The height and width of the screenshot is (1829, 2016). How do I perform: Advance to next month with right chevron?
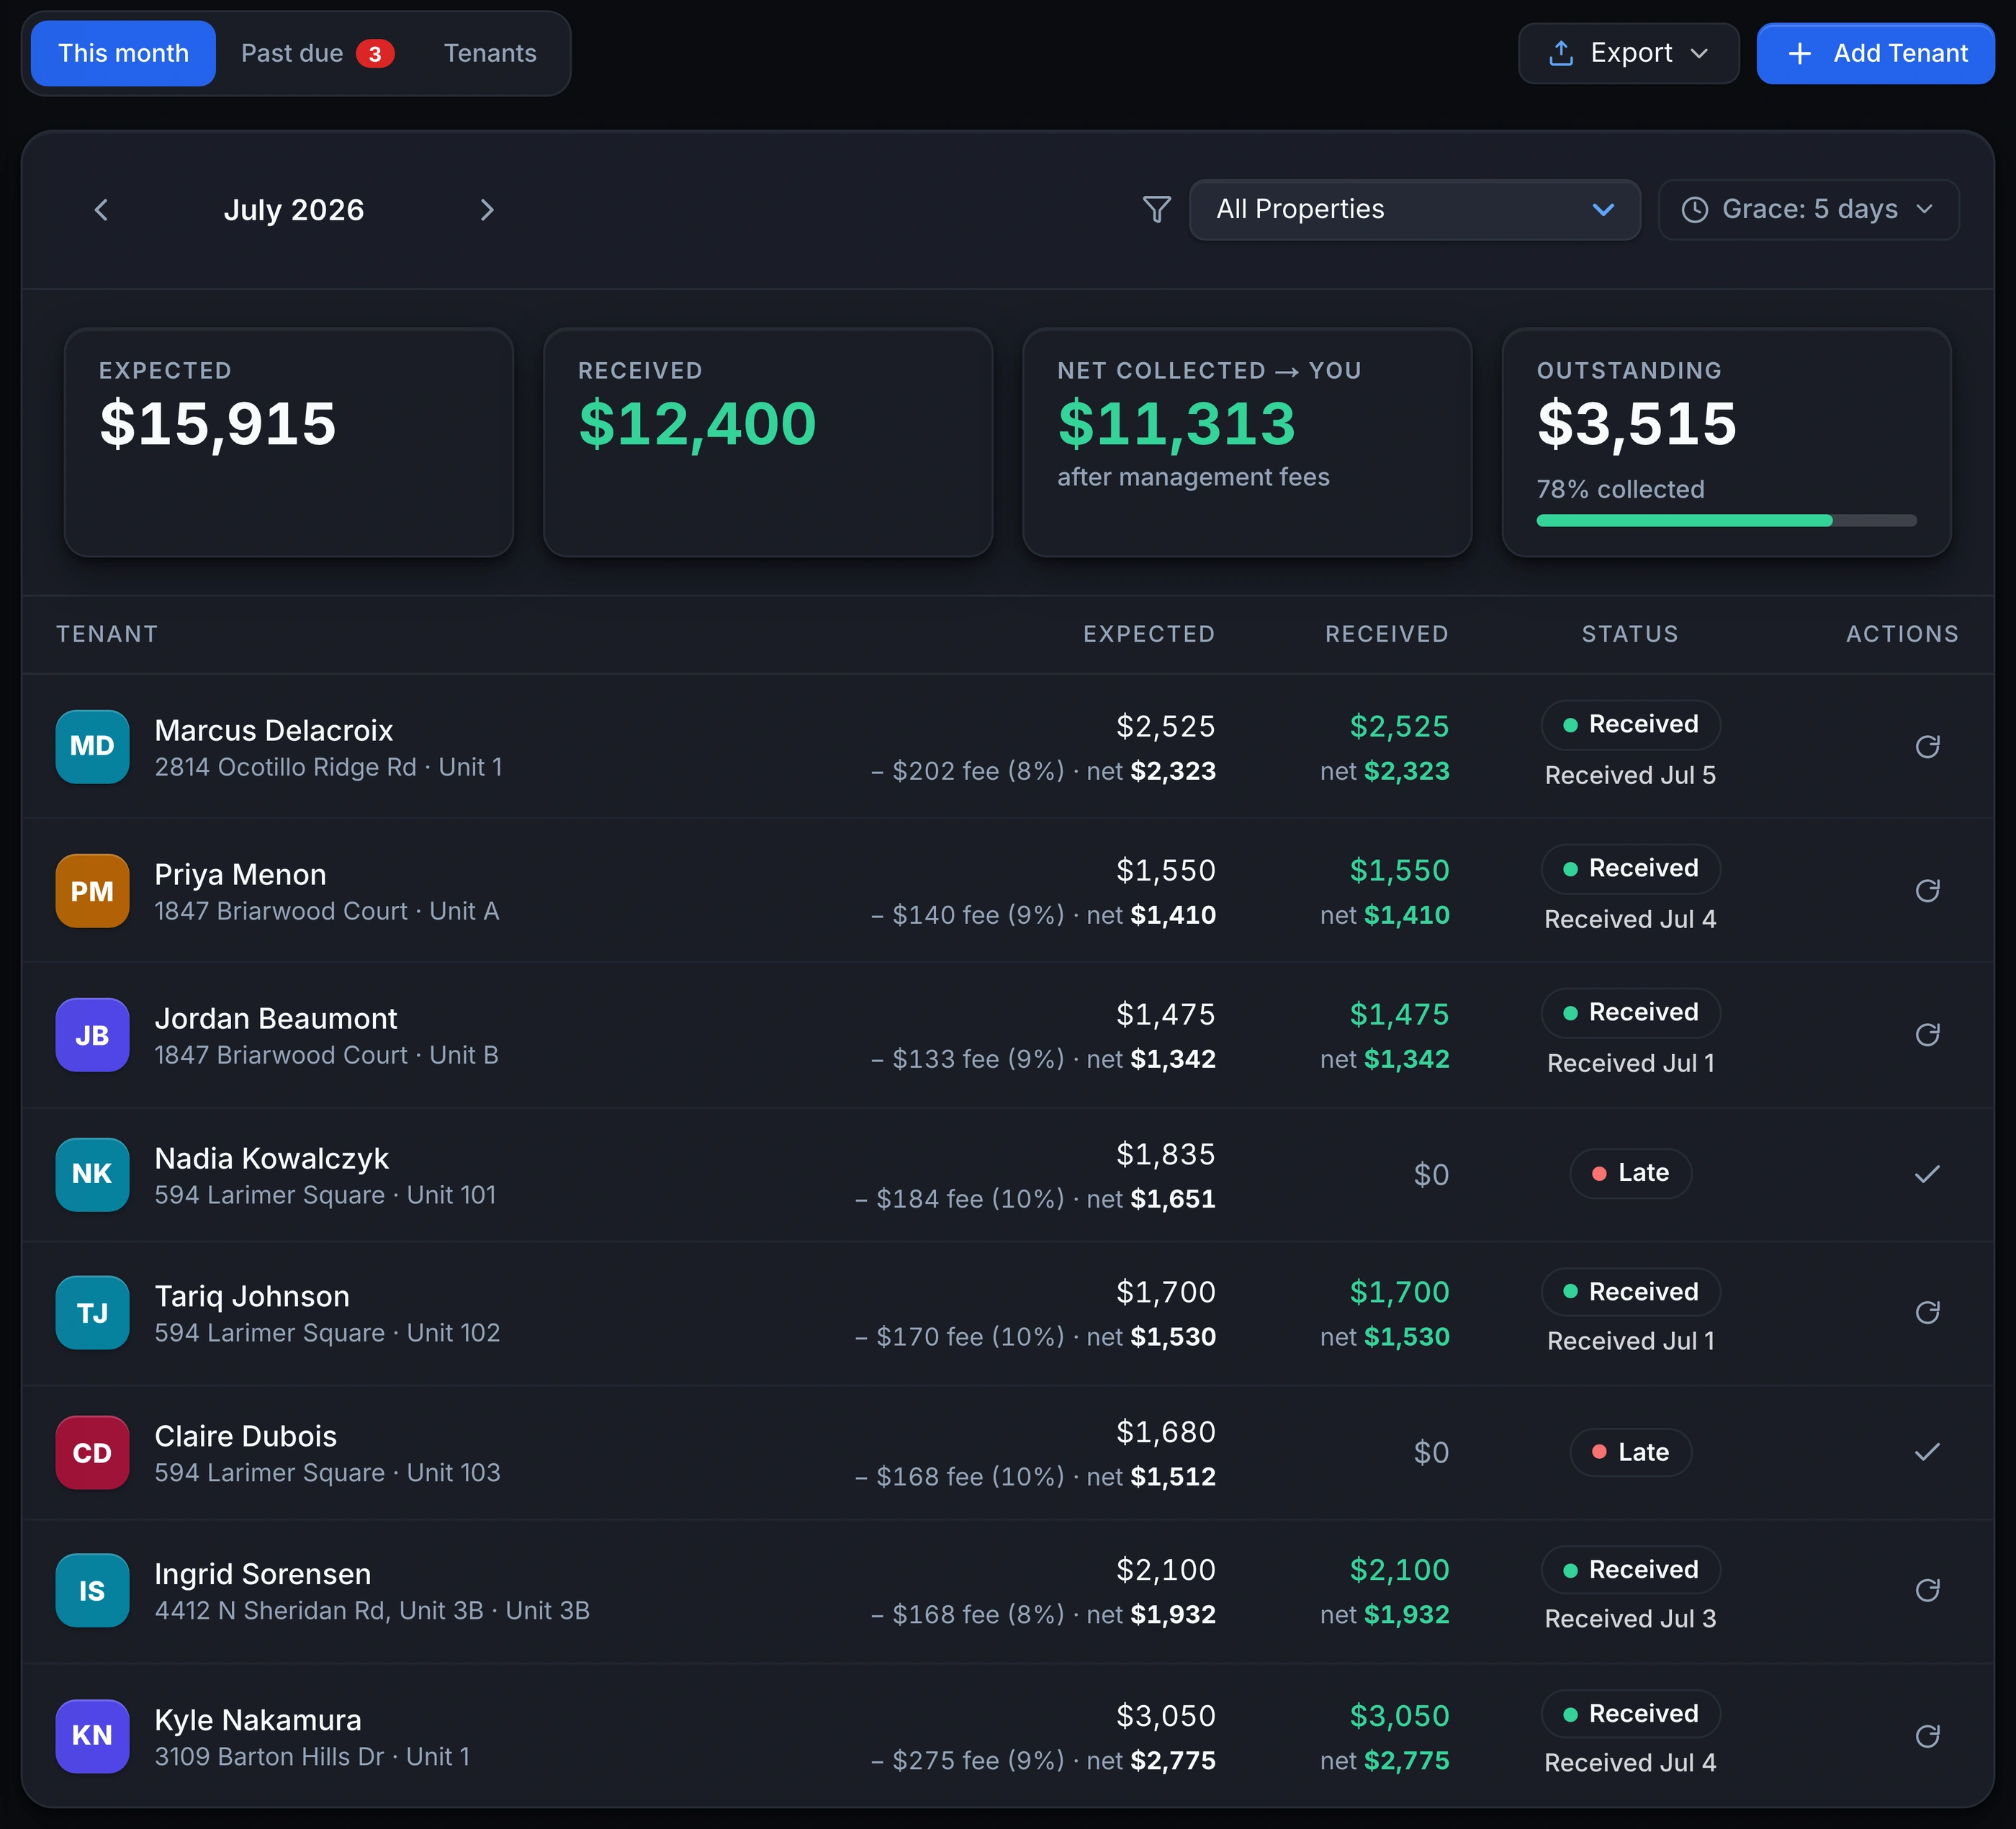pyautogui.click(x=487, y=210)
